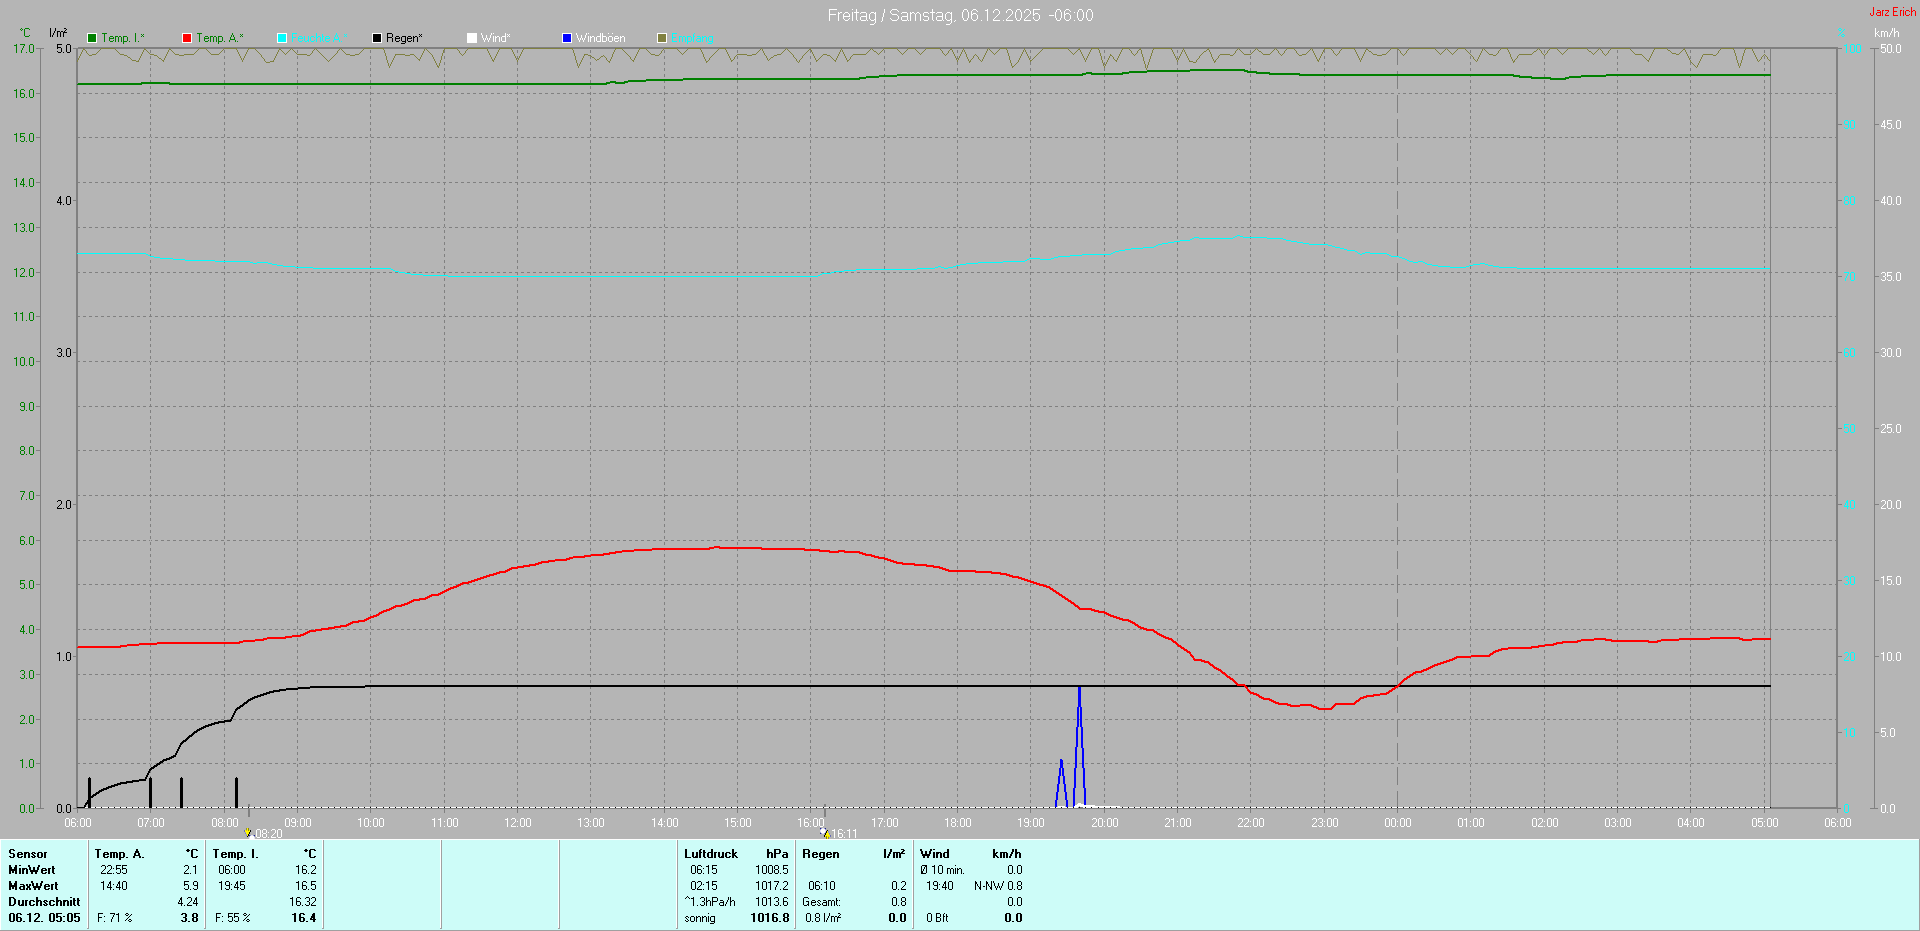Click the olive Empfang legend swatch

[662, 38]
